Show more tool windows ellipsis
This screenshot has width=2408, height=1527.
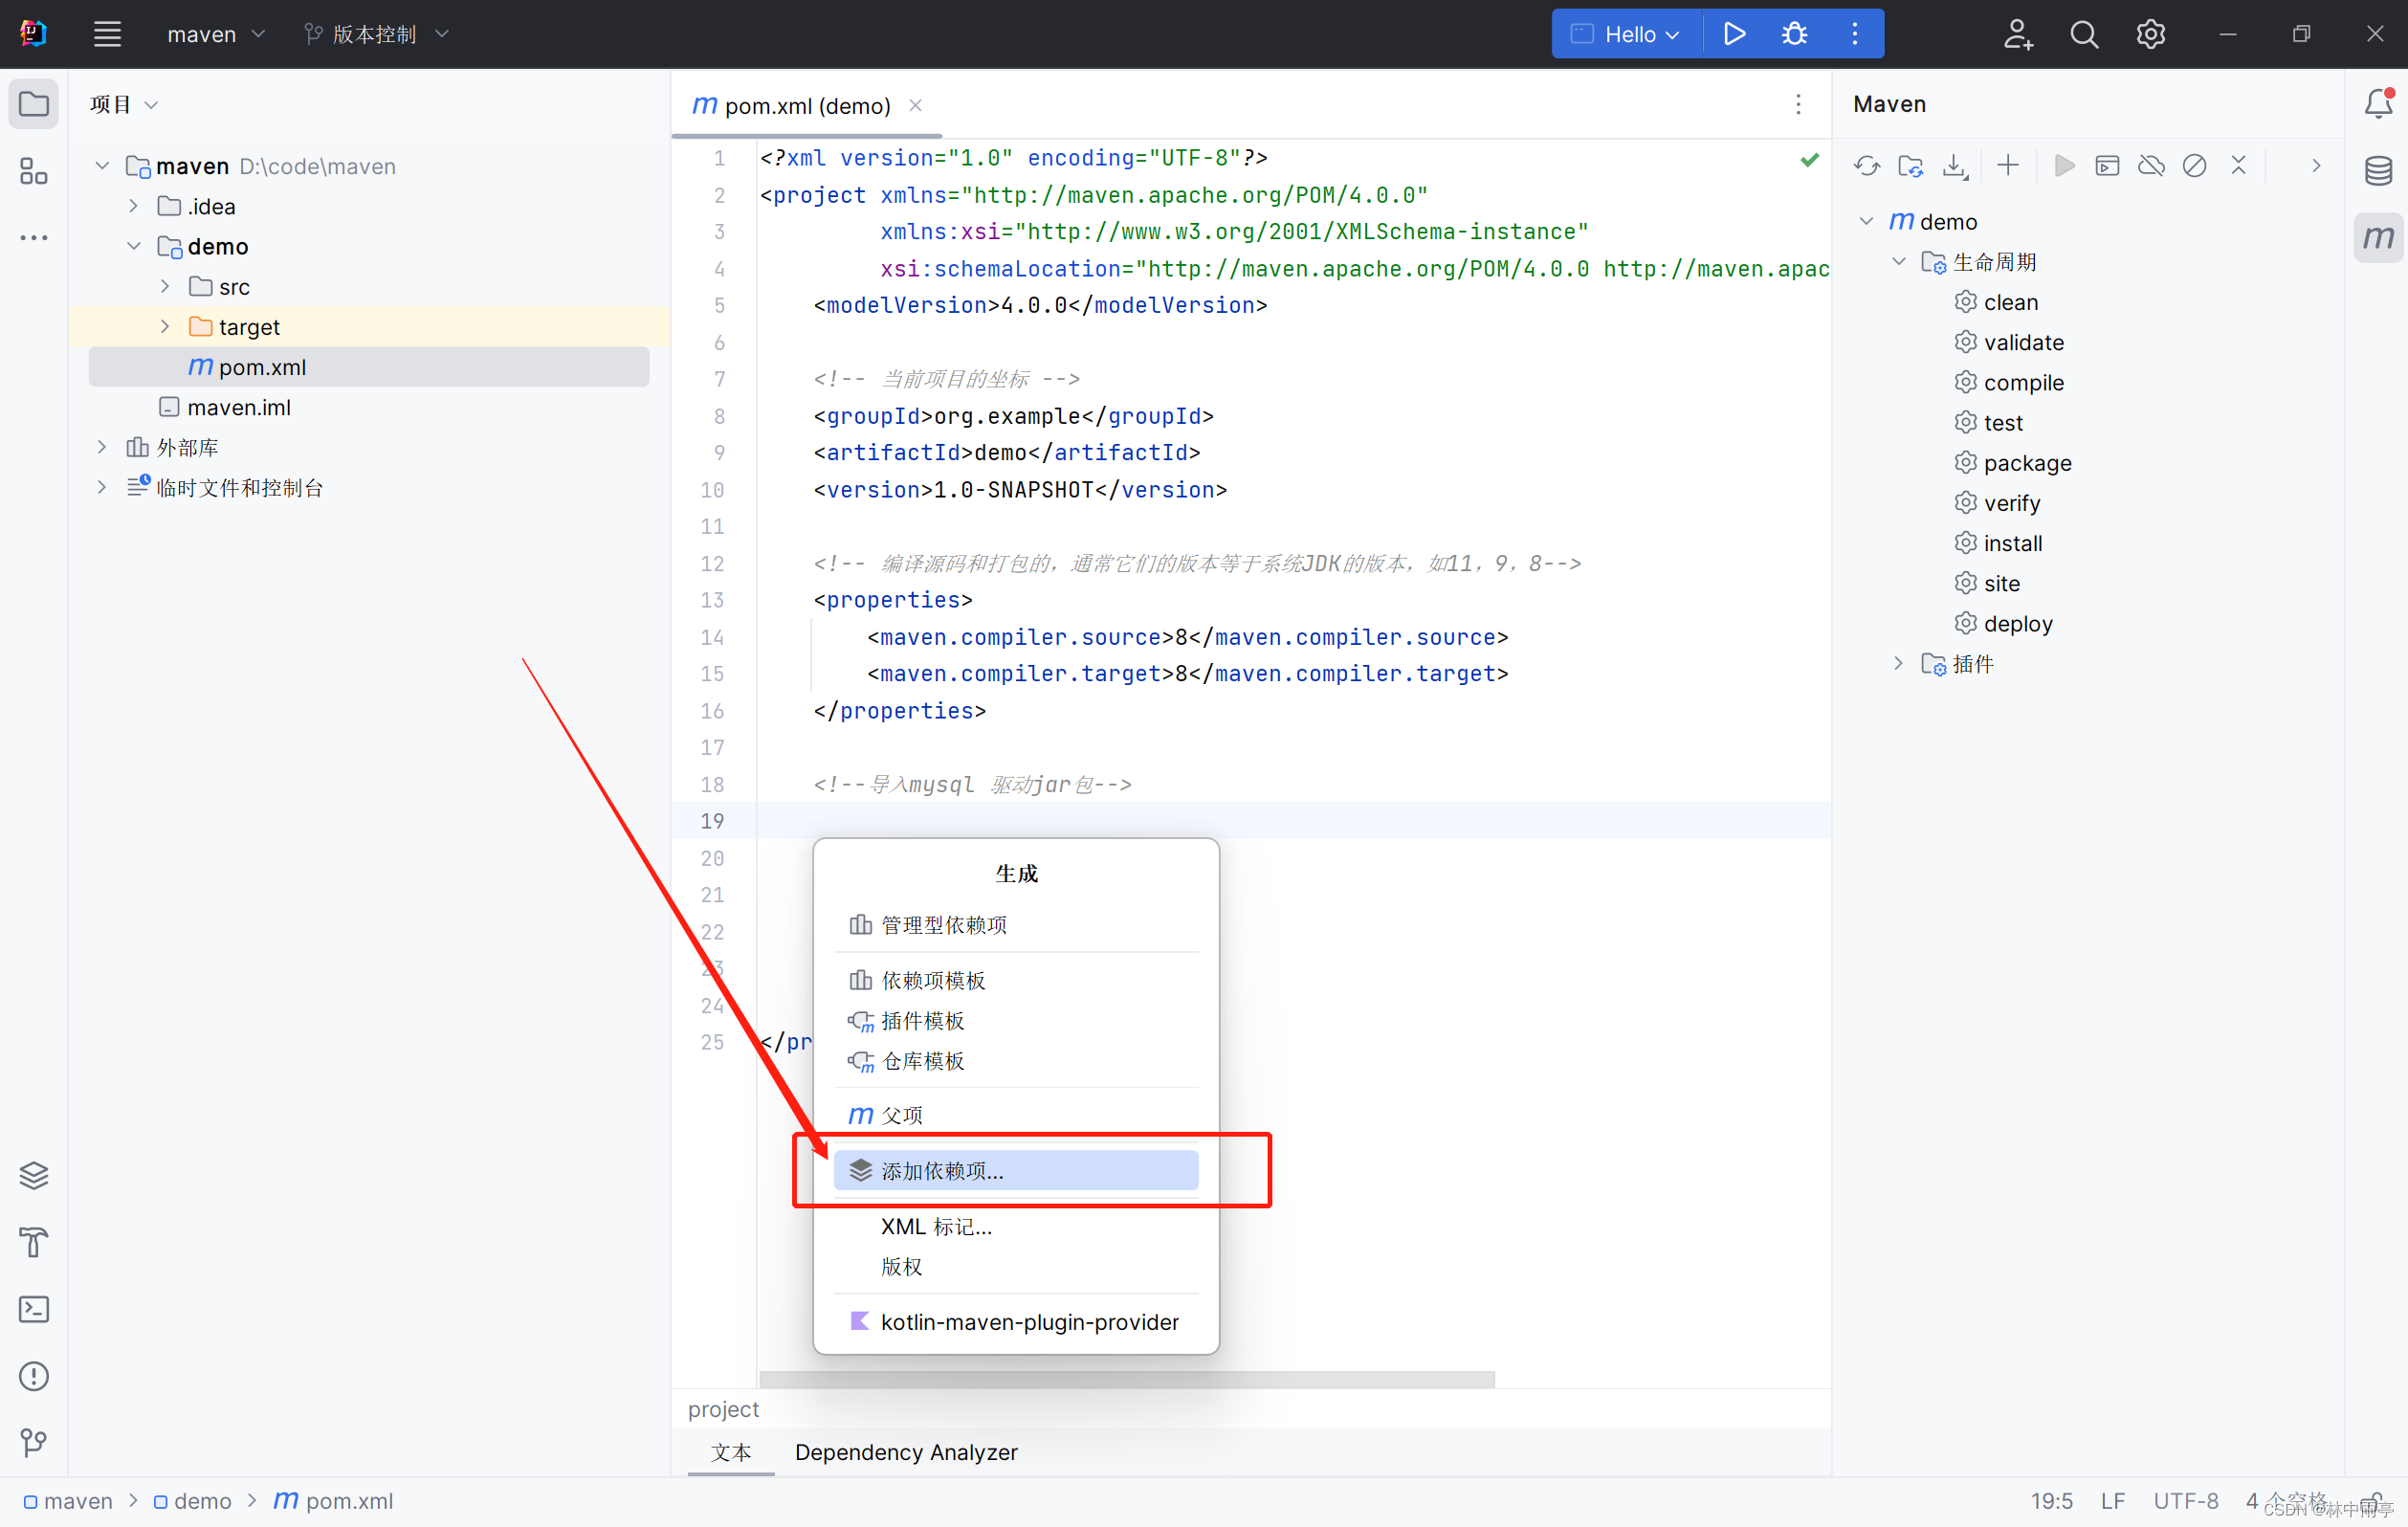click(x=34, y=238)
